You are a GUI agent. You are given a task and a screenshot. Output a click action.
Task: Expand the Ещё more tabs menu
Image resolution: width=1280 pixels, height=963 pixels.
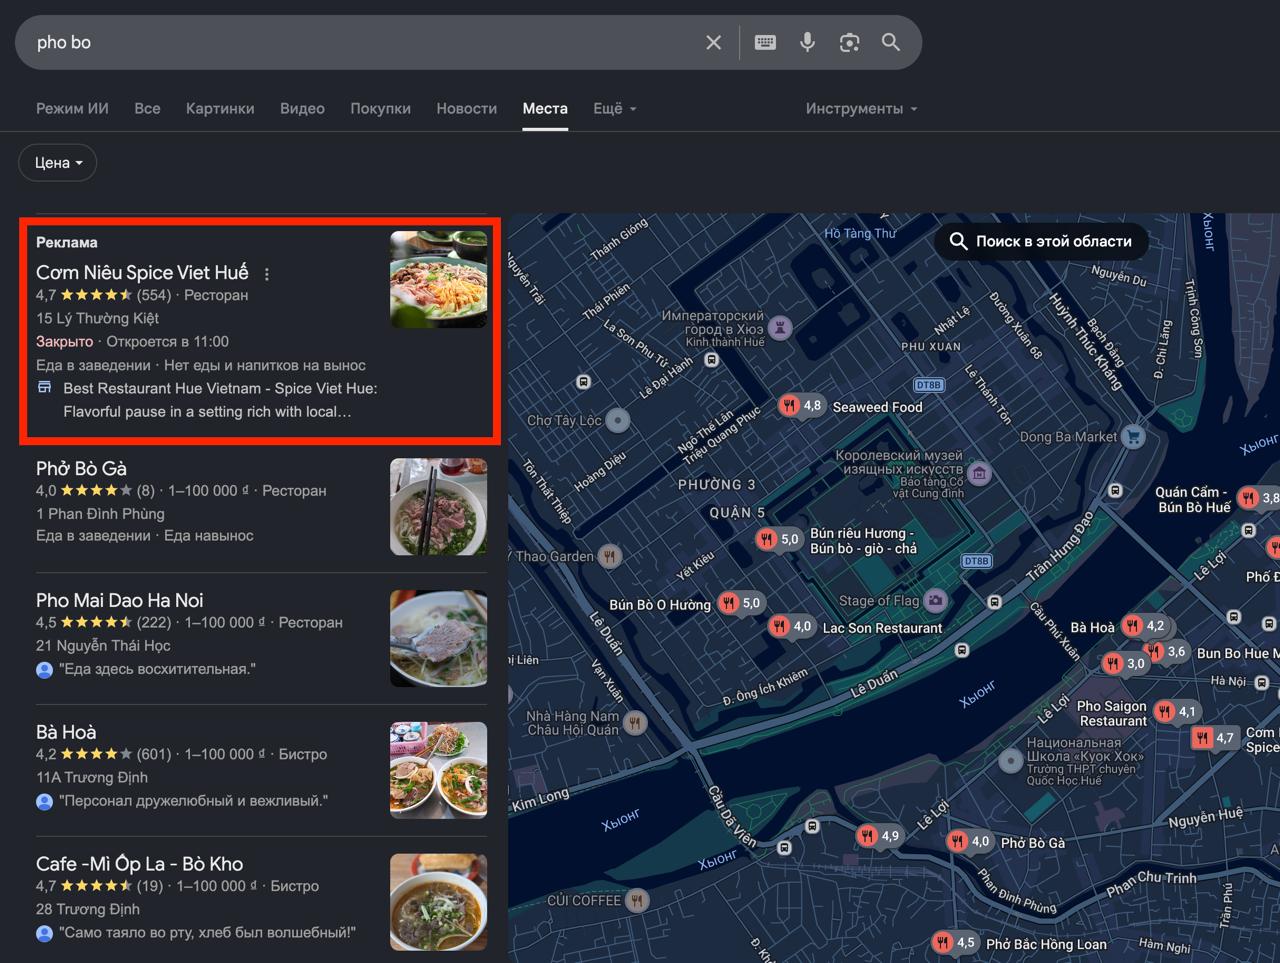pyautogui.click(x=614, y=108)
